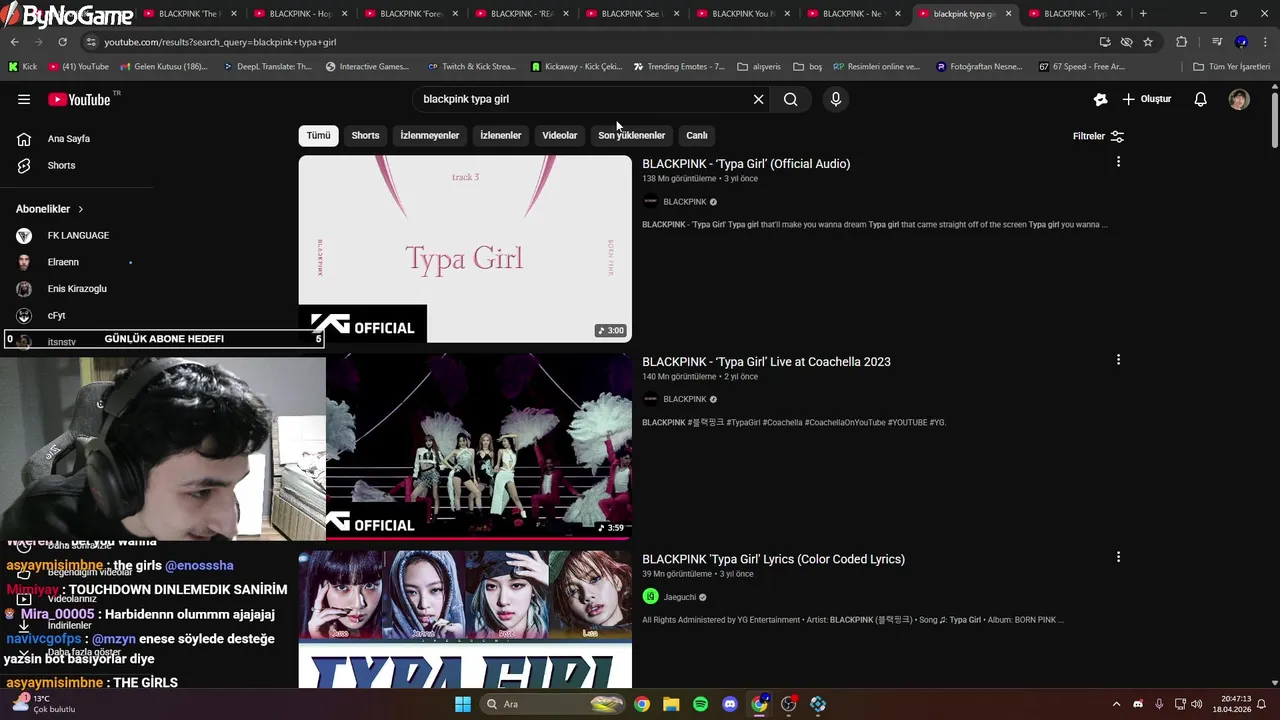Open the Oluştur create button
This screenshot has width=1280, height=720.
[1146, 99]
